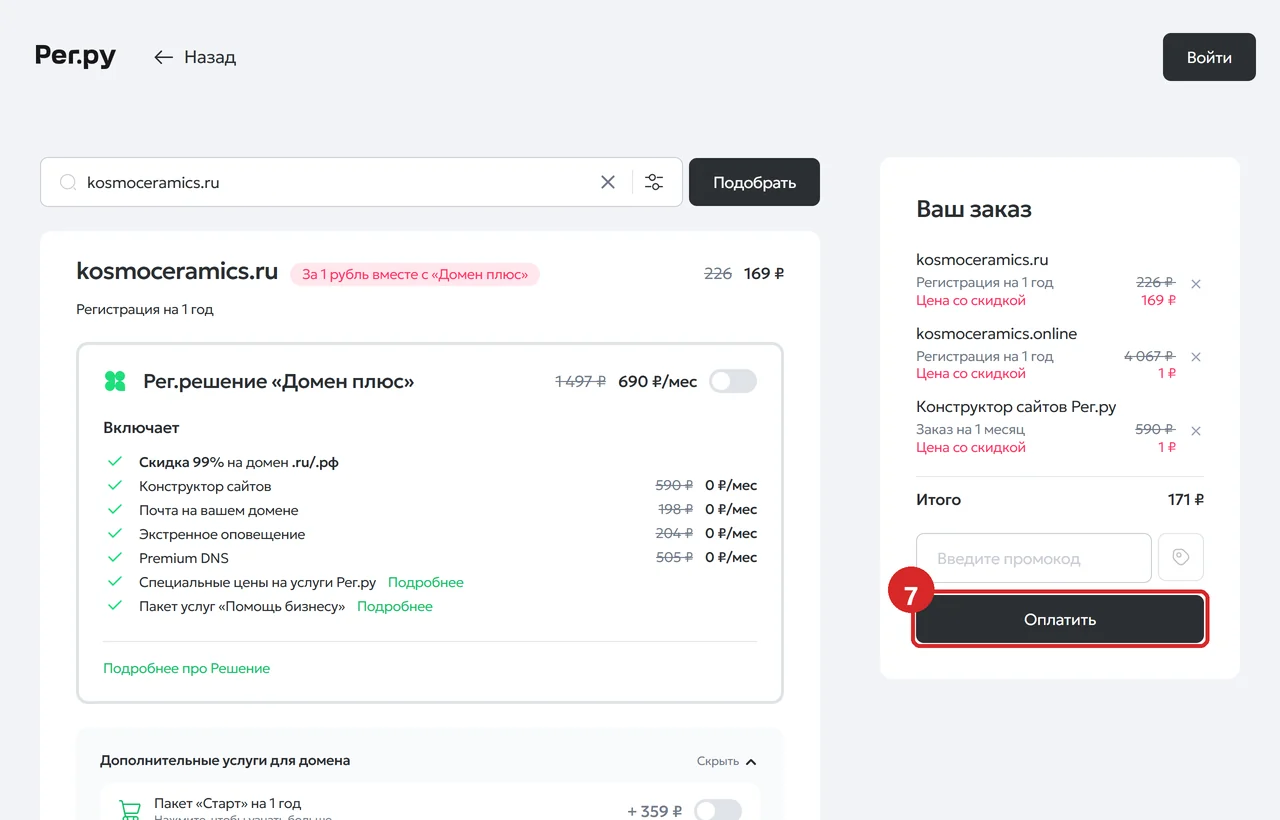Remove kosmoceramics.online from the order
The height and width of the screenshot is (820, 1280).
point(1196,357)
